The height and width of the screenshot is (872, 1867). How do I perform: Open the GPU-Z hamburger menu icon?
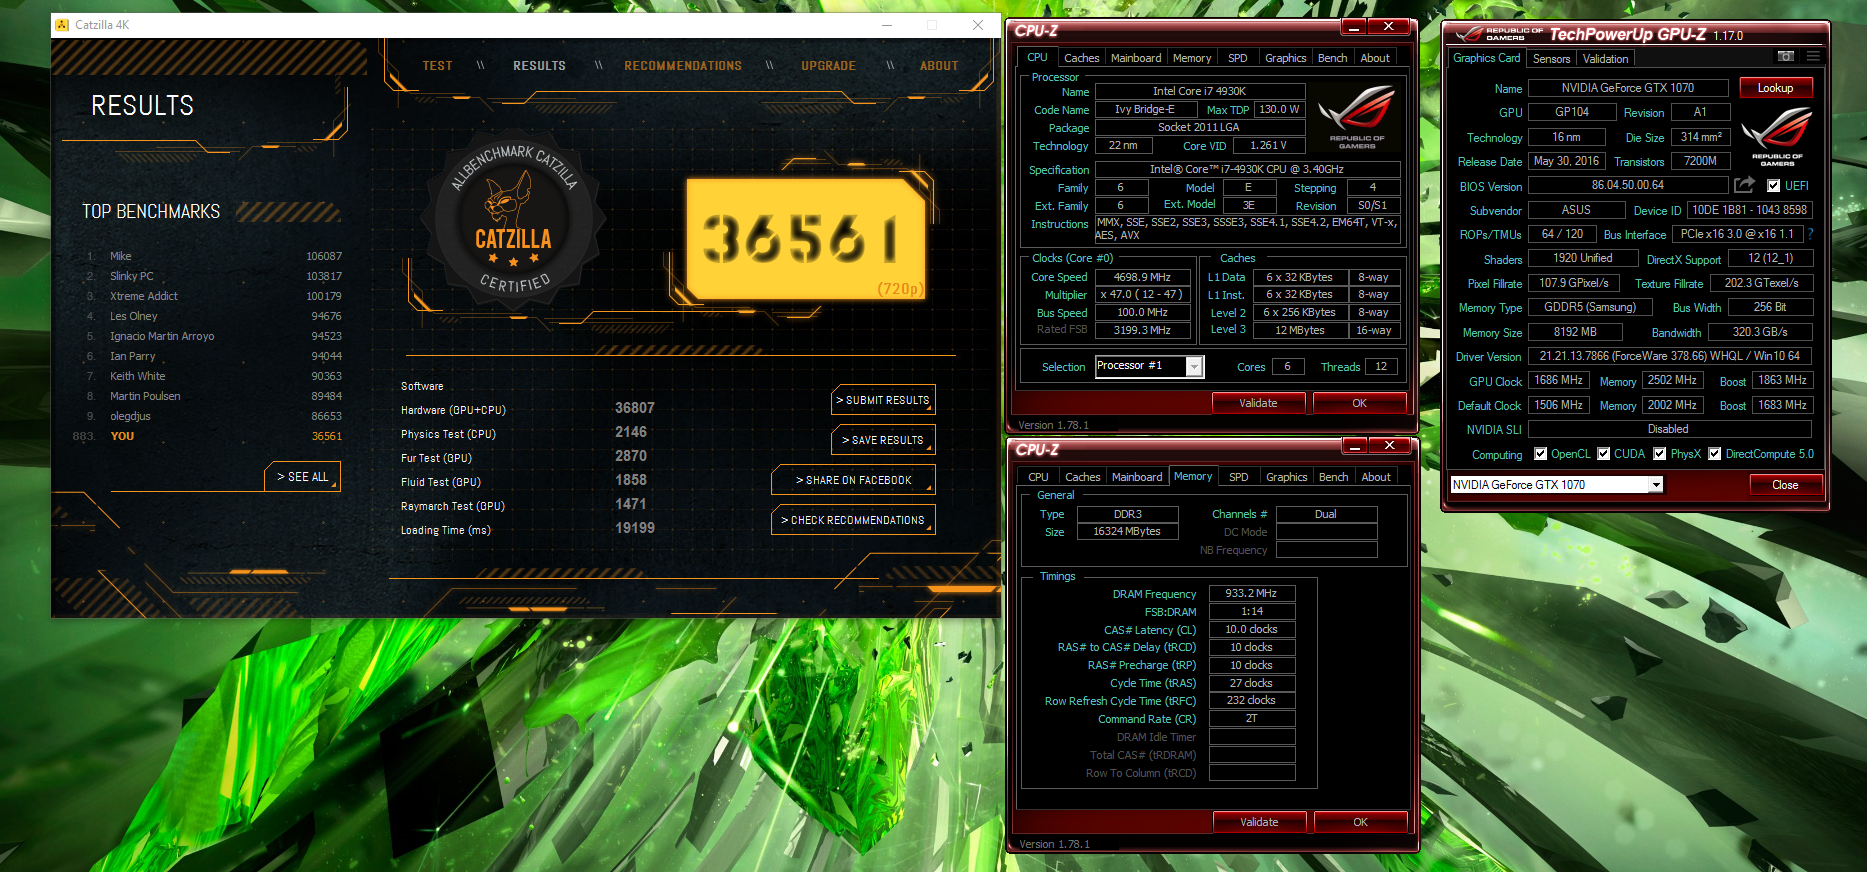pyautogui.click(x=1813, y=56)
